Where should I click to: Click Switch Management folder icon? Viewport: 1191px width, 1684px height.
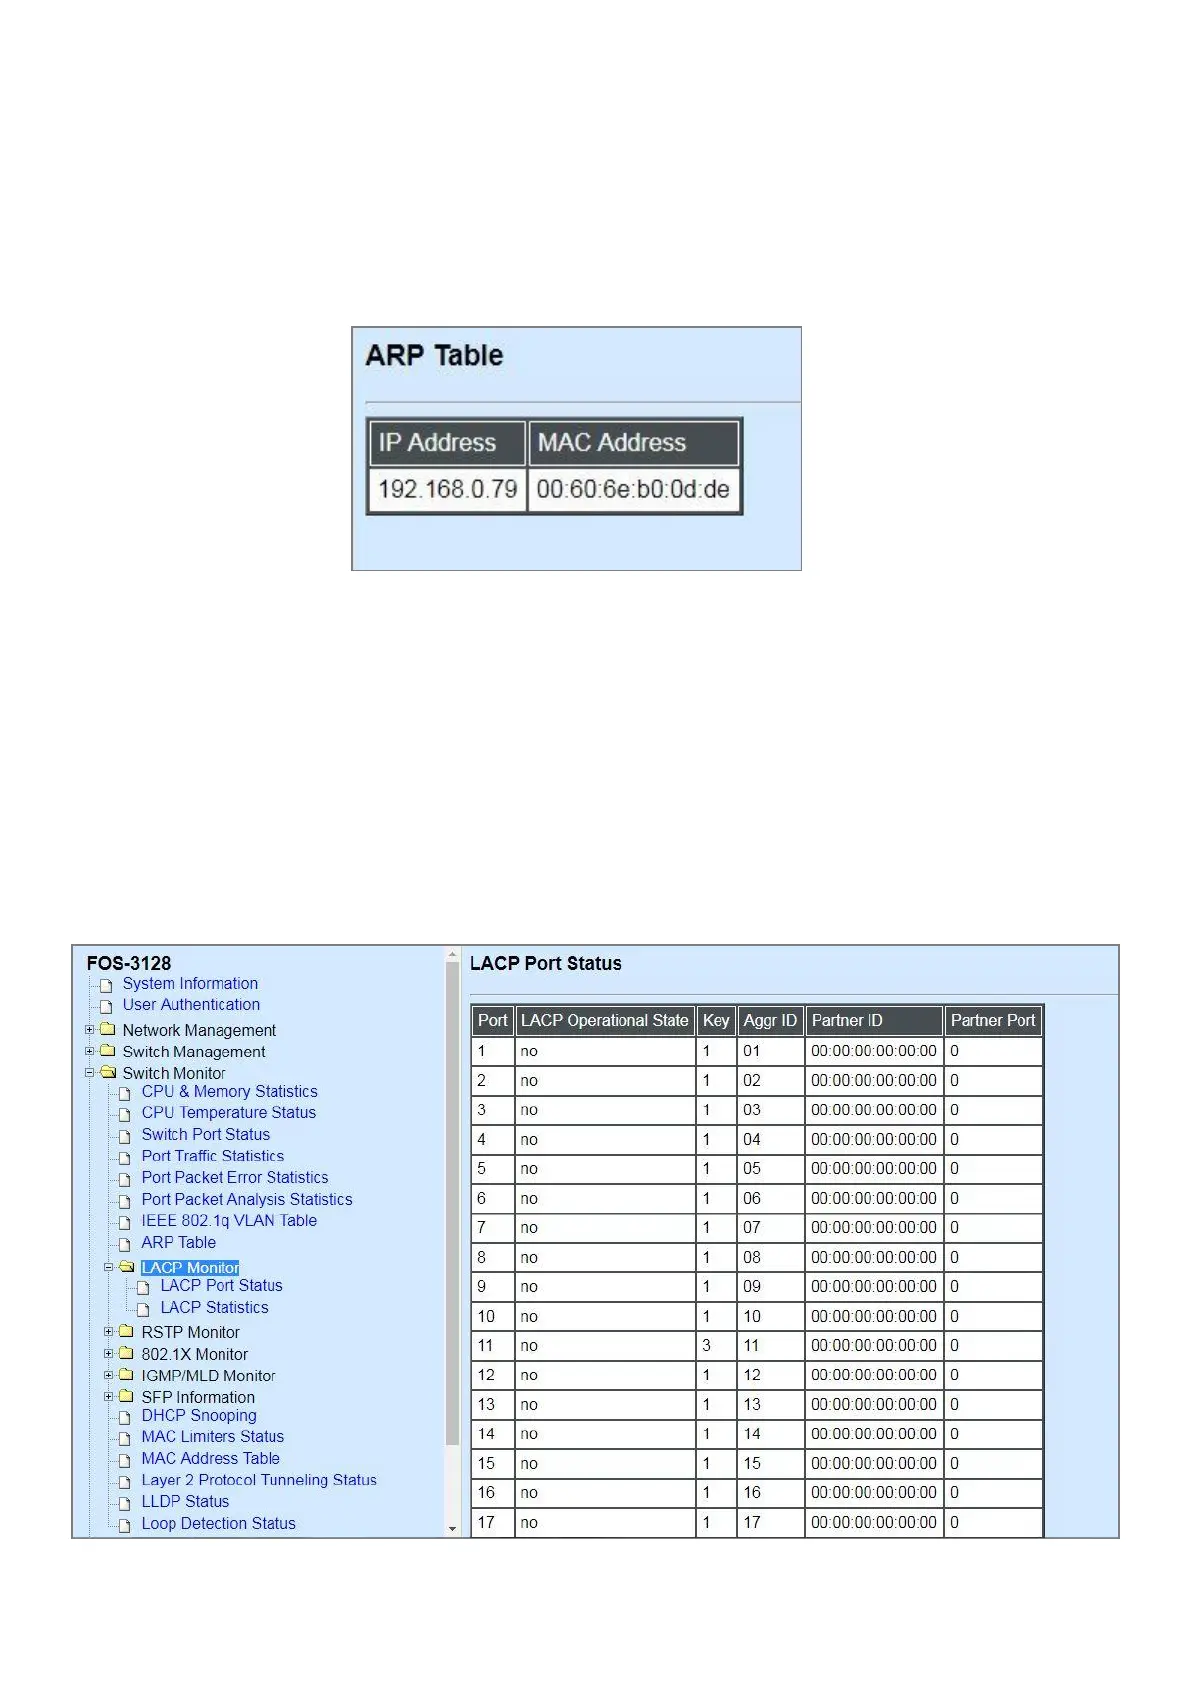point(107,1051)
